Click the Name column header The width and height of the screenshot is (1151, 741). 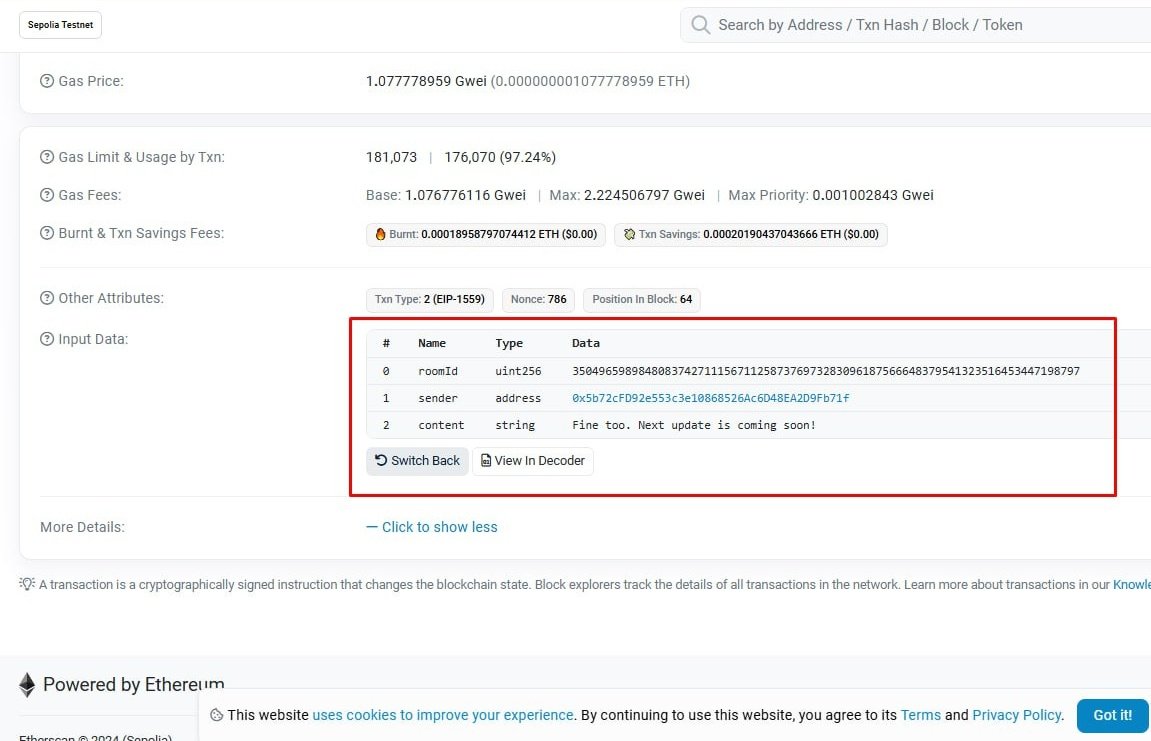[432, 343]
